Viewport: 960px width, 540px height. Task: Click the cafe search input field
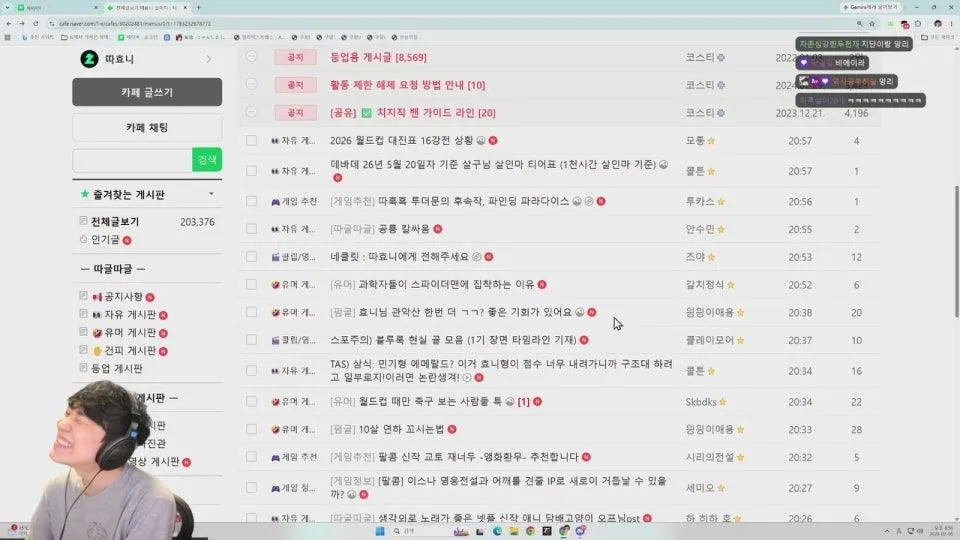(132, 160)
